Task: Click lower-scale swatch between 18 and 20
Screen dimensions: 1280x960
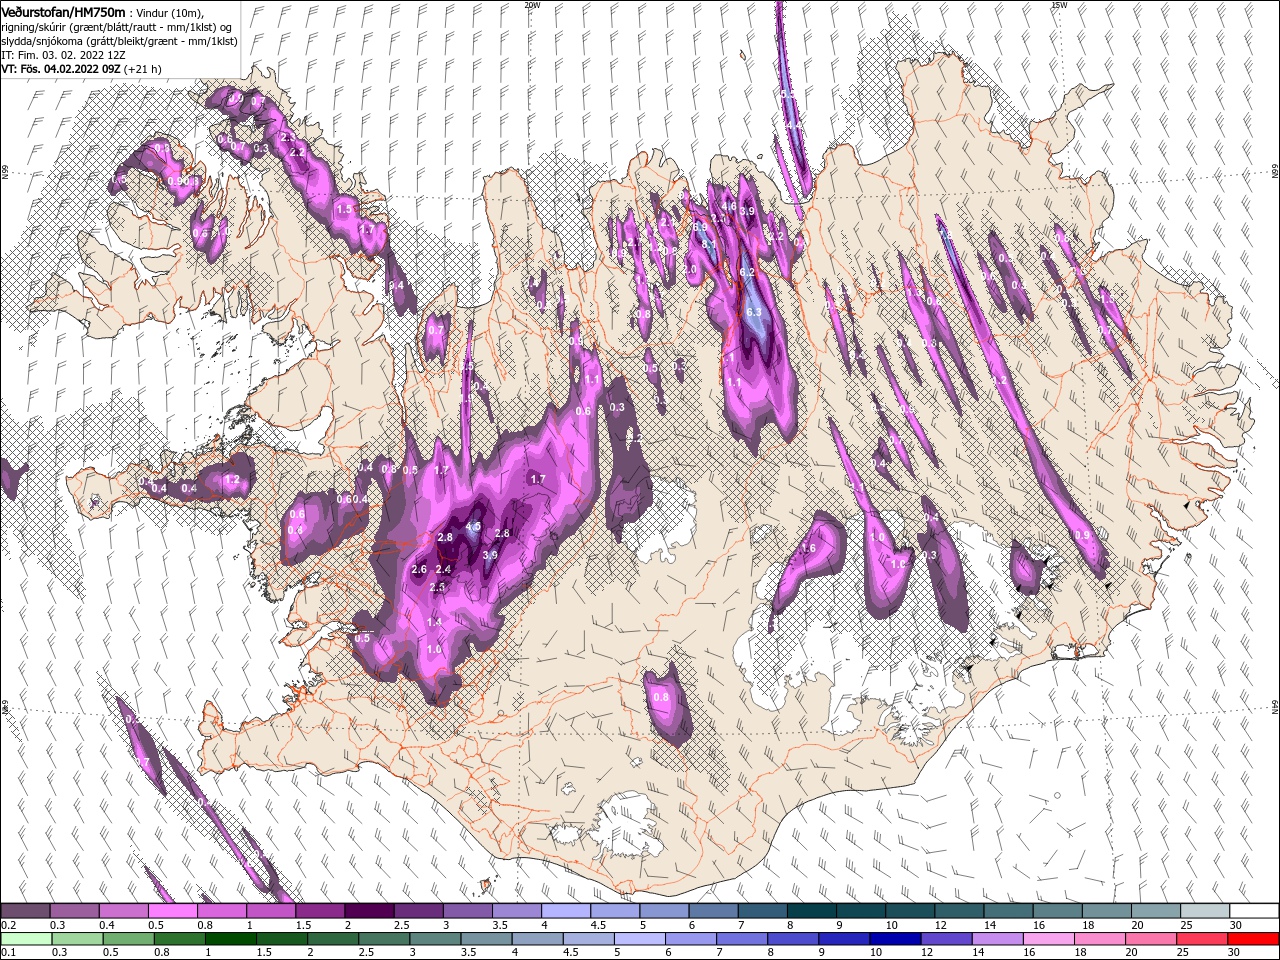Action: [1102, 939]
